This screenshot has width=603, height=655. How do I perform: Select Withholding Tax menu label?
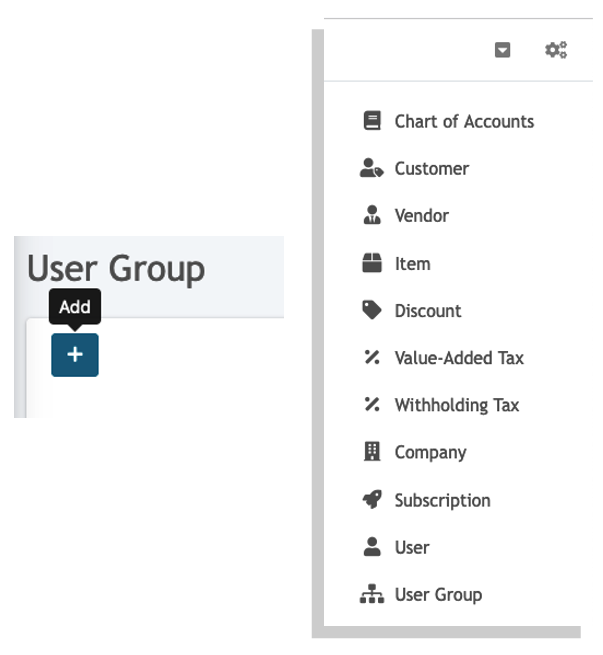457,405
